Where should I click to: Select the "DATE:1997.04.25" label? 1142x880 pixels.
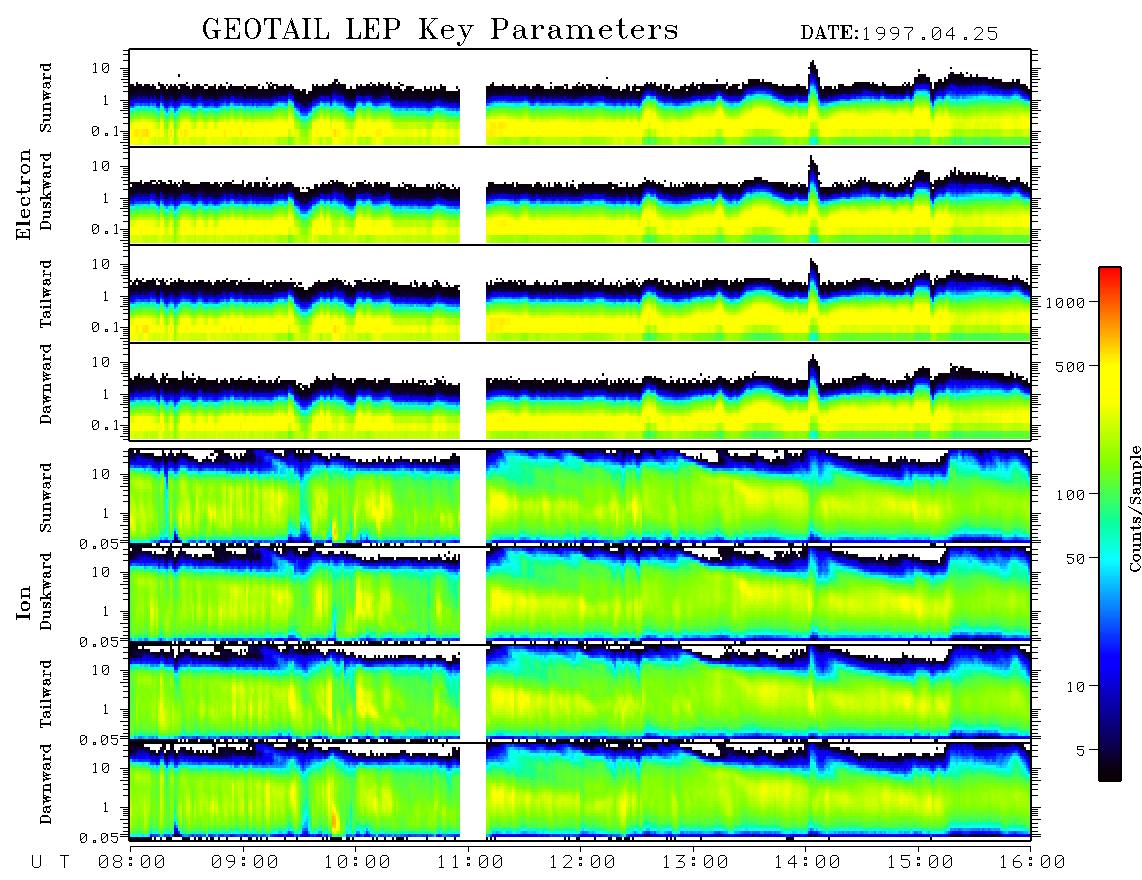[x=899, y=33]
